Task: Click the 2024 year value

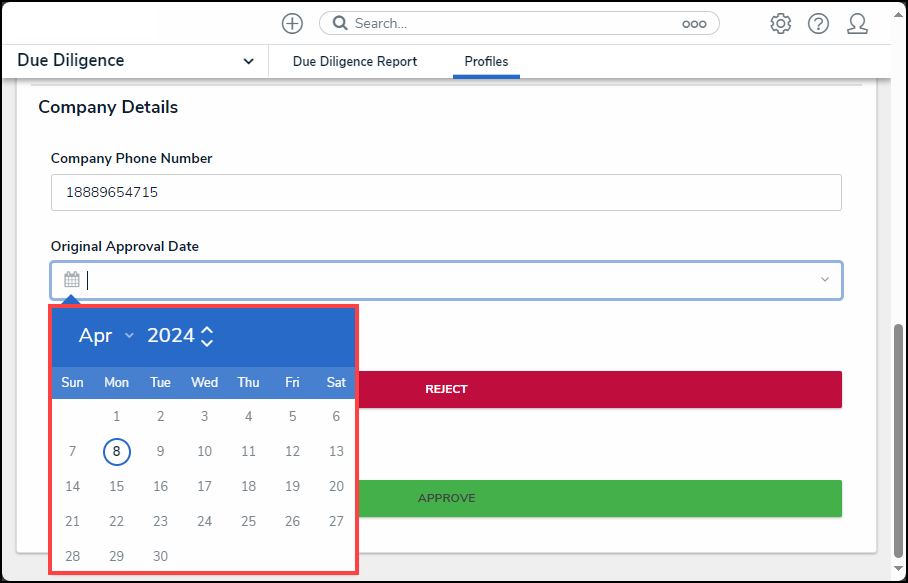Action: coord(170,336)
